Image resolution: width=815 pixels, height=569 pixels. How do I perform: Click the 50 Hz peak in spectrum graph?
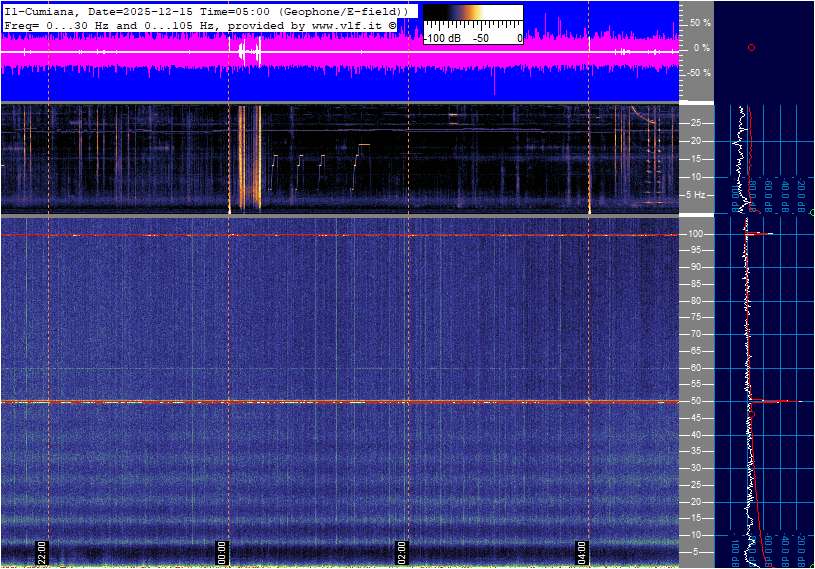(x=775, y=401)
